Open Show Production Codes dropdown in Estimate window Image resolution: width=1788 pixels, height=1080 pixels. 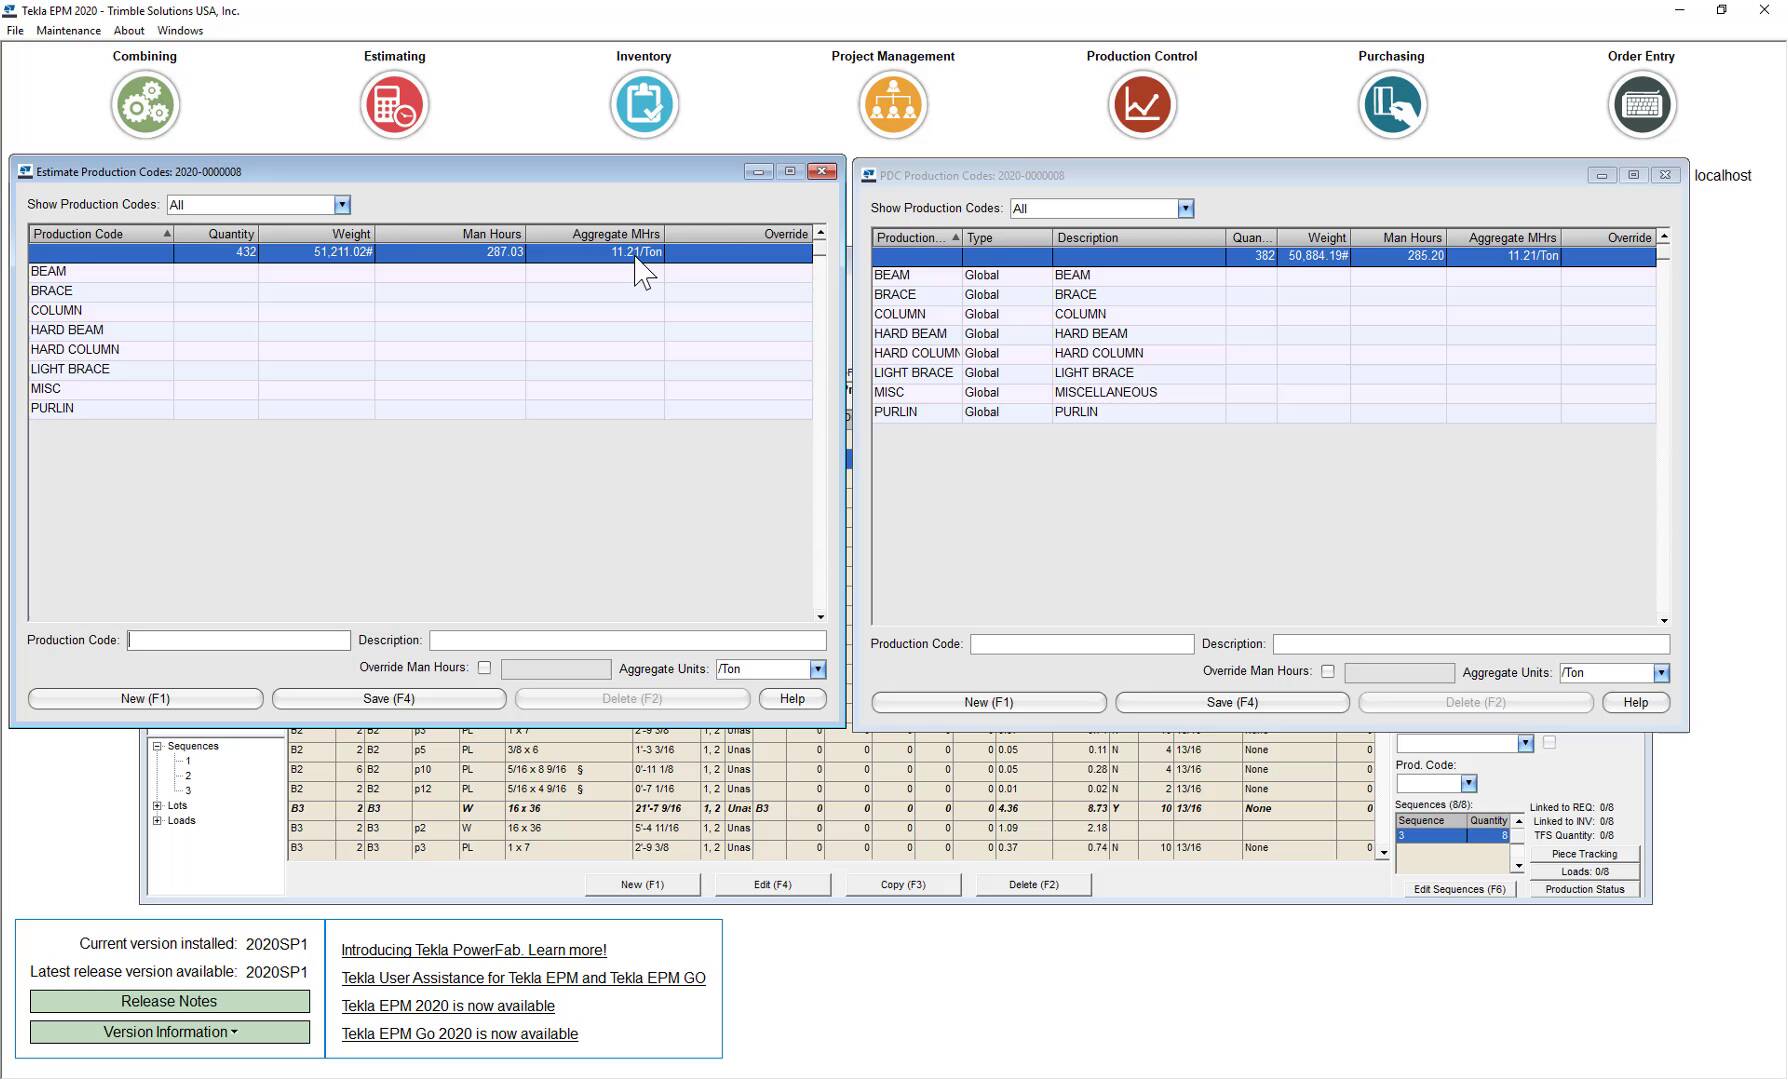point(342,205)
